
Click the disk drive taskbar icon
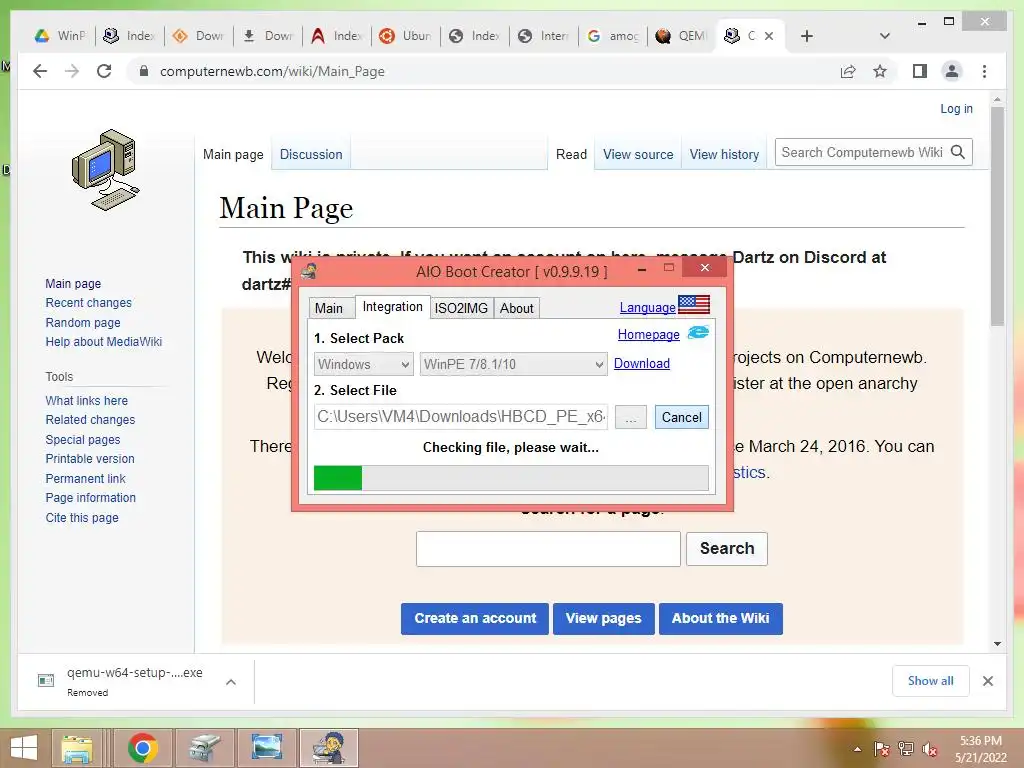click(x=204, y=748)
